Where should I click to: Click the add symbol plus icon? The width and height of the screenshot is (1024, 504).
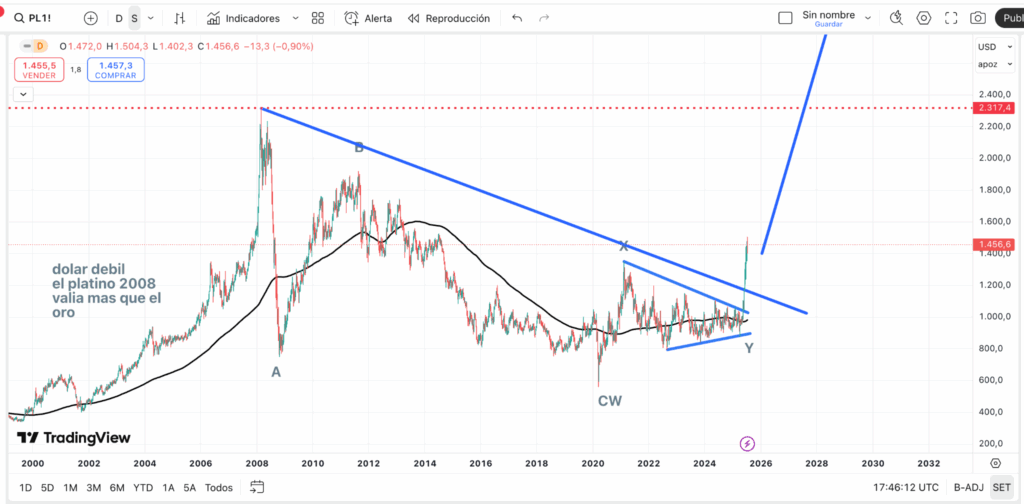coord(91,18)
